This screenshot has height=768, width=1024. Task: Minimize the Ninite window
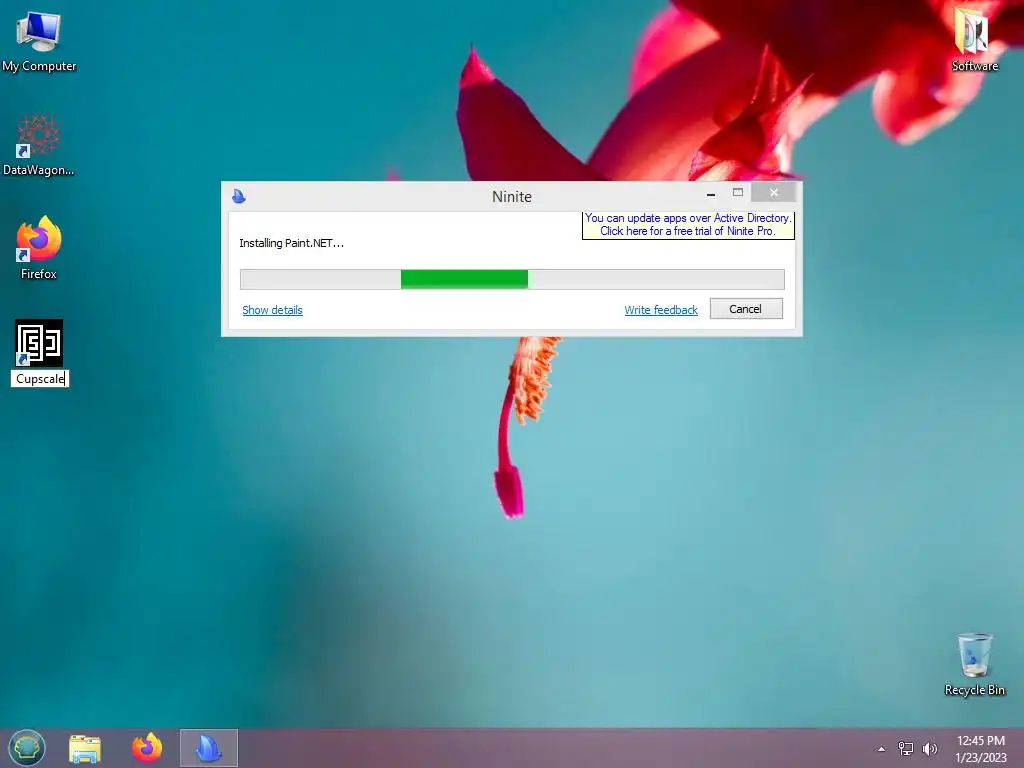[x=711, y=193]
